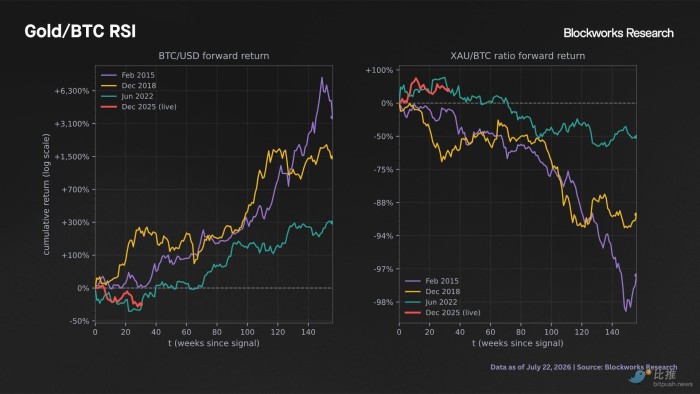Select the red Dec 2025 (live) swatch in right legend

pos(412,312)
